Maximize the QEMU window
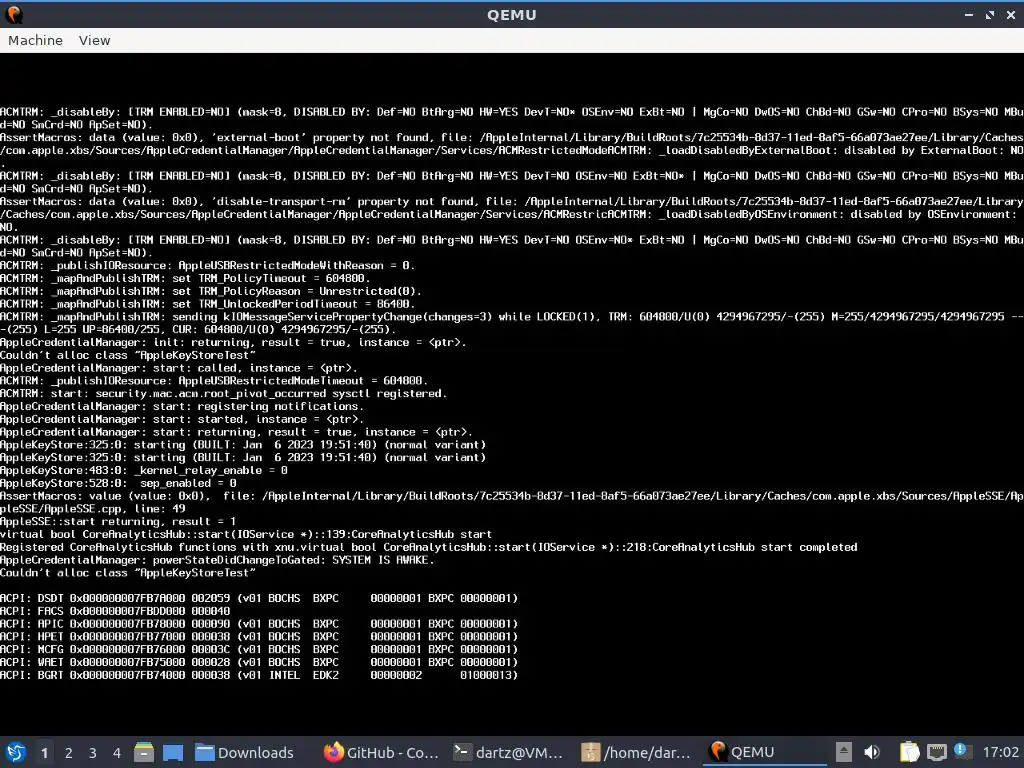The height and width of the screenshot is (768, 1024). point(990,14)
